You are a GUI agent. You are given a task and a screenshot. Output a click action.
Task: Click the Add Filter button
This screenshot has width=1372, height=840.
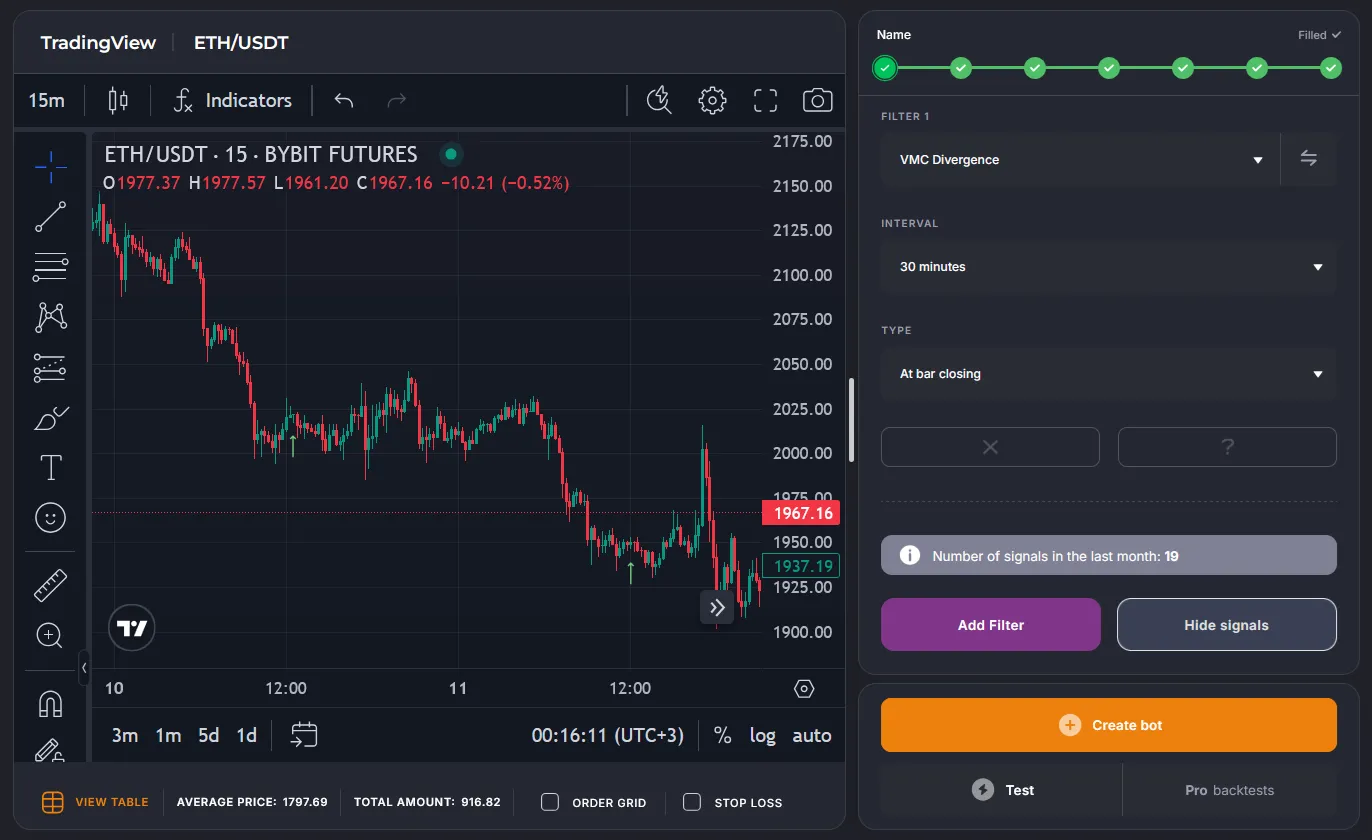tap(990, 625)
